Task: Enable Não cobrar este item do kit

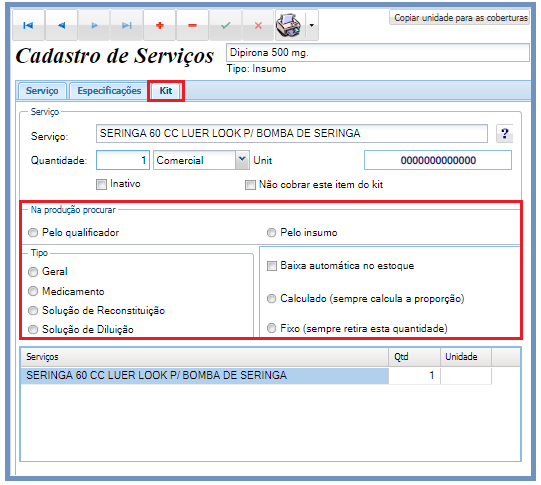Action: (x=250, y=185)
